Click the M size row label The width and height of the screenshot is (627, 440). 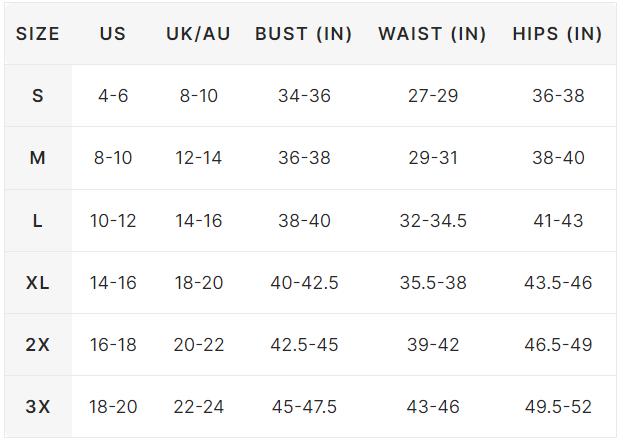point(38,158)
